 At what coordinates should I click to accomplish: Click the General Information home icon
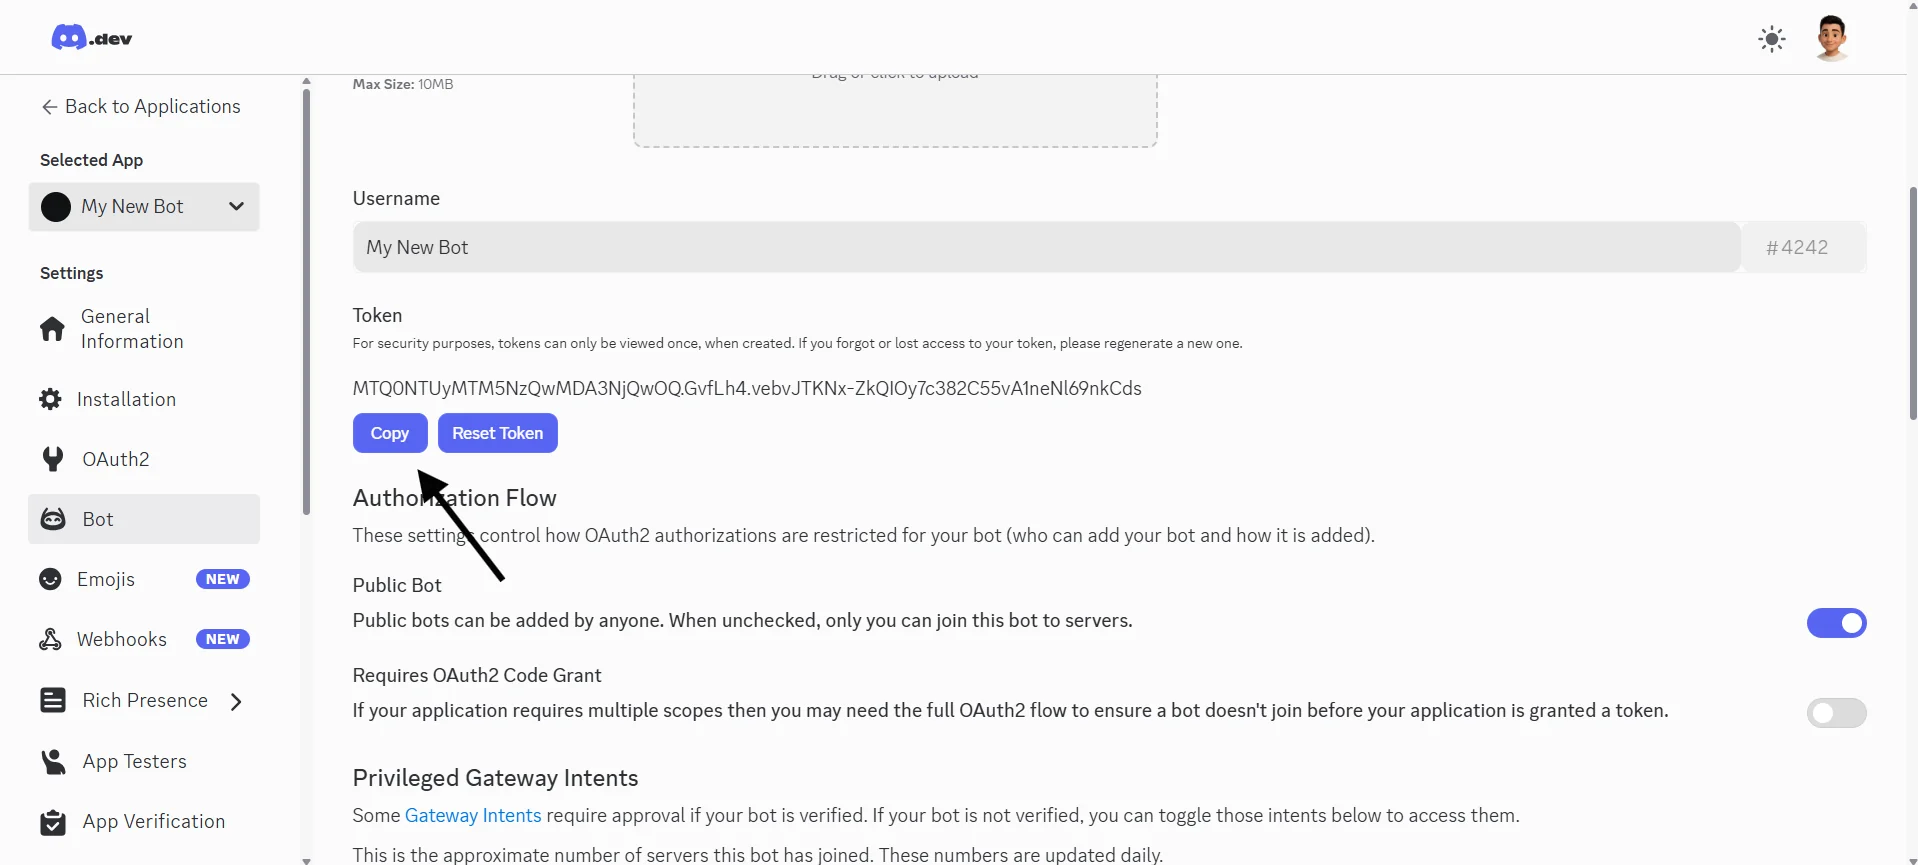(52, 329)
